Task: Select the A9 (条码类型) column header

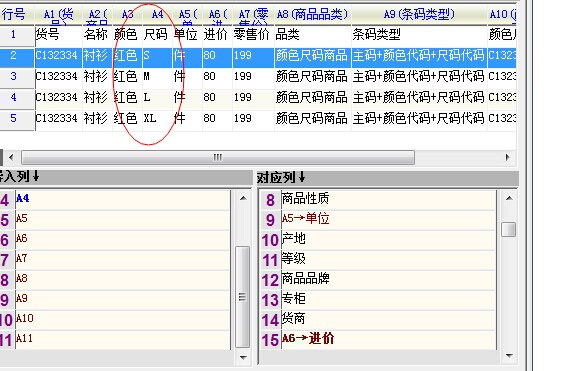Action: (x=419, y=14)
